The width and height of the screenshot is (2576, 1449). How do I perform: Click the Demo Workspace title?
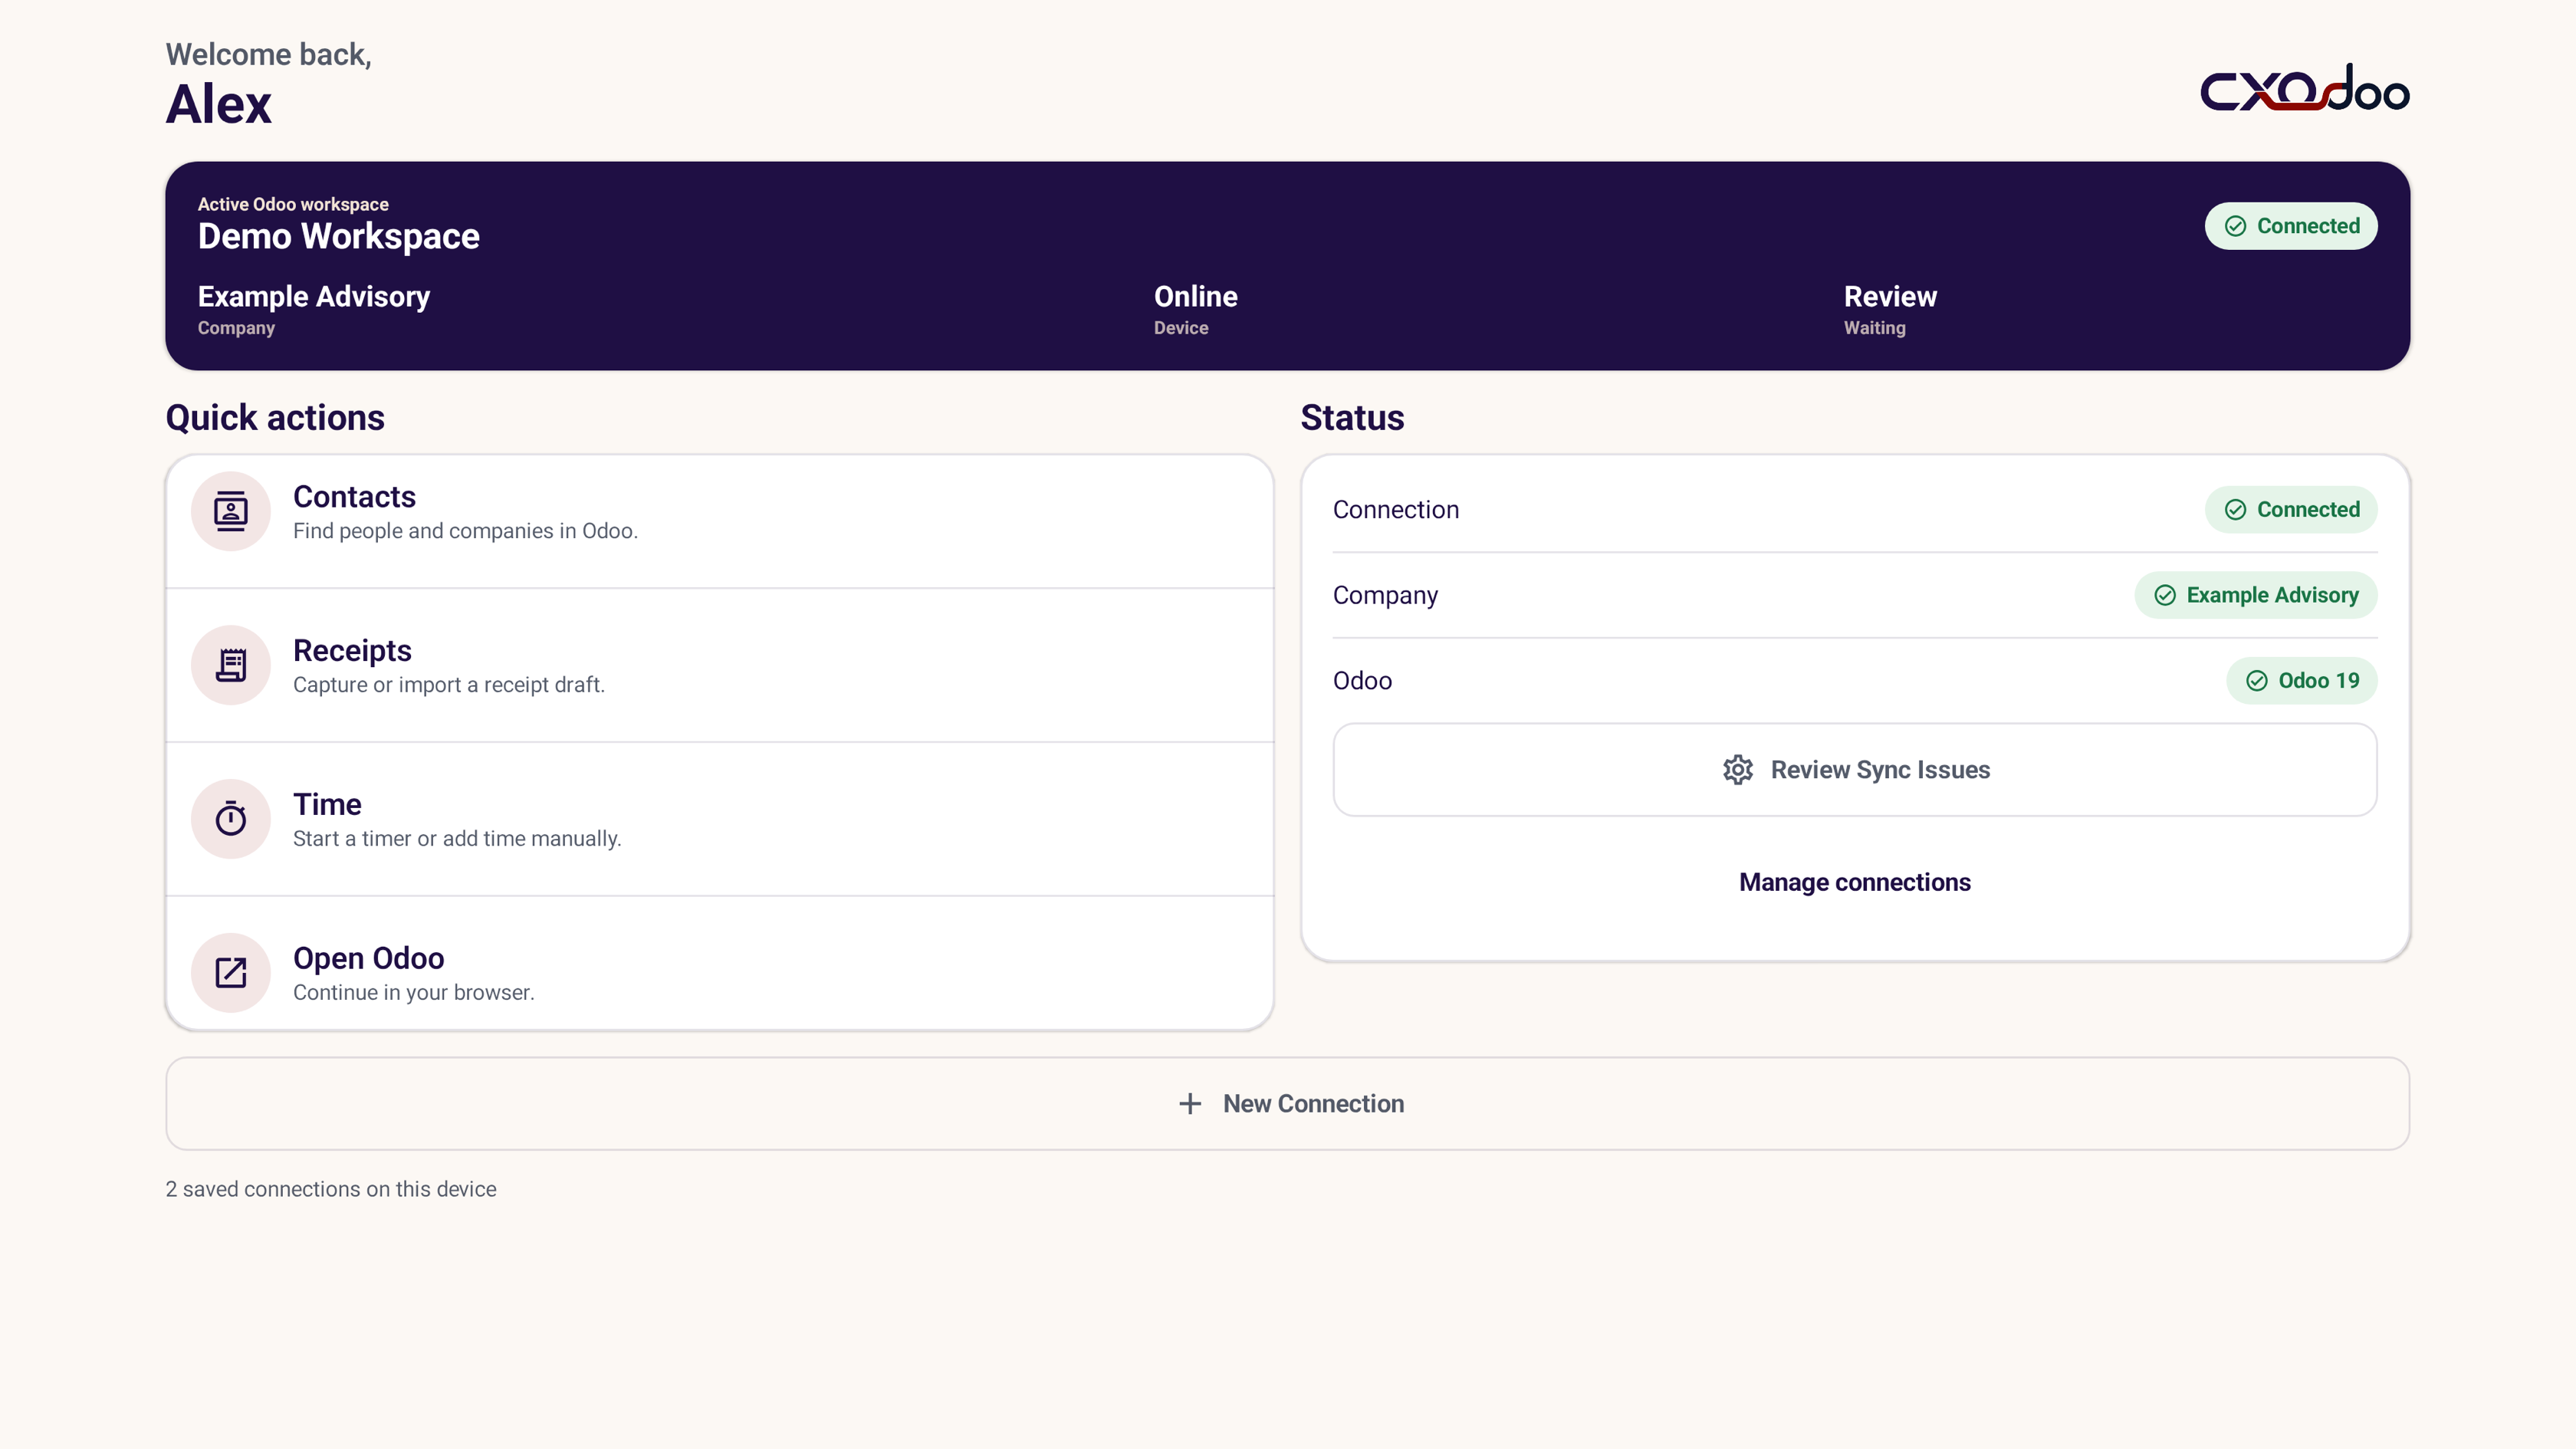339,237
